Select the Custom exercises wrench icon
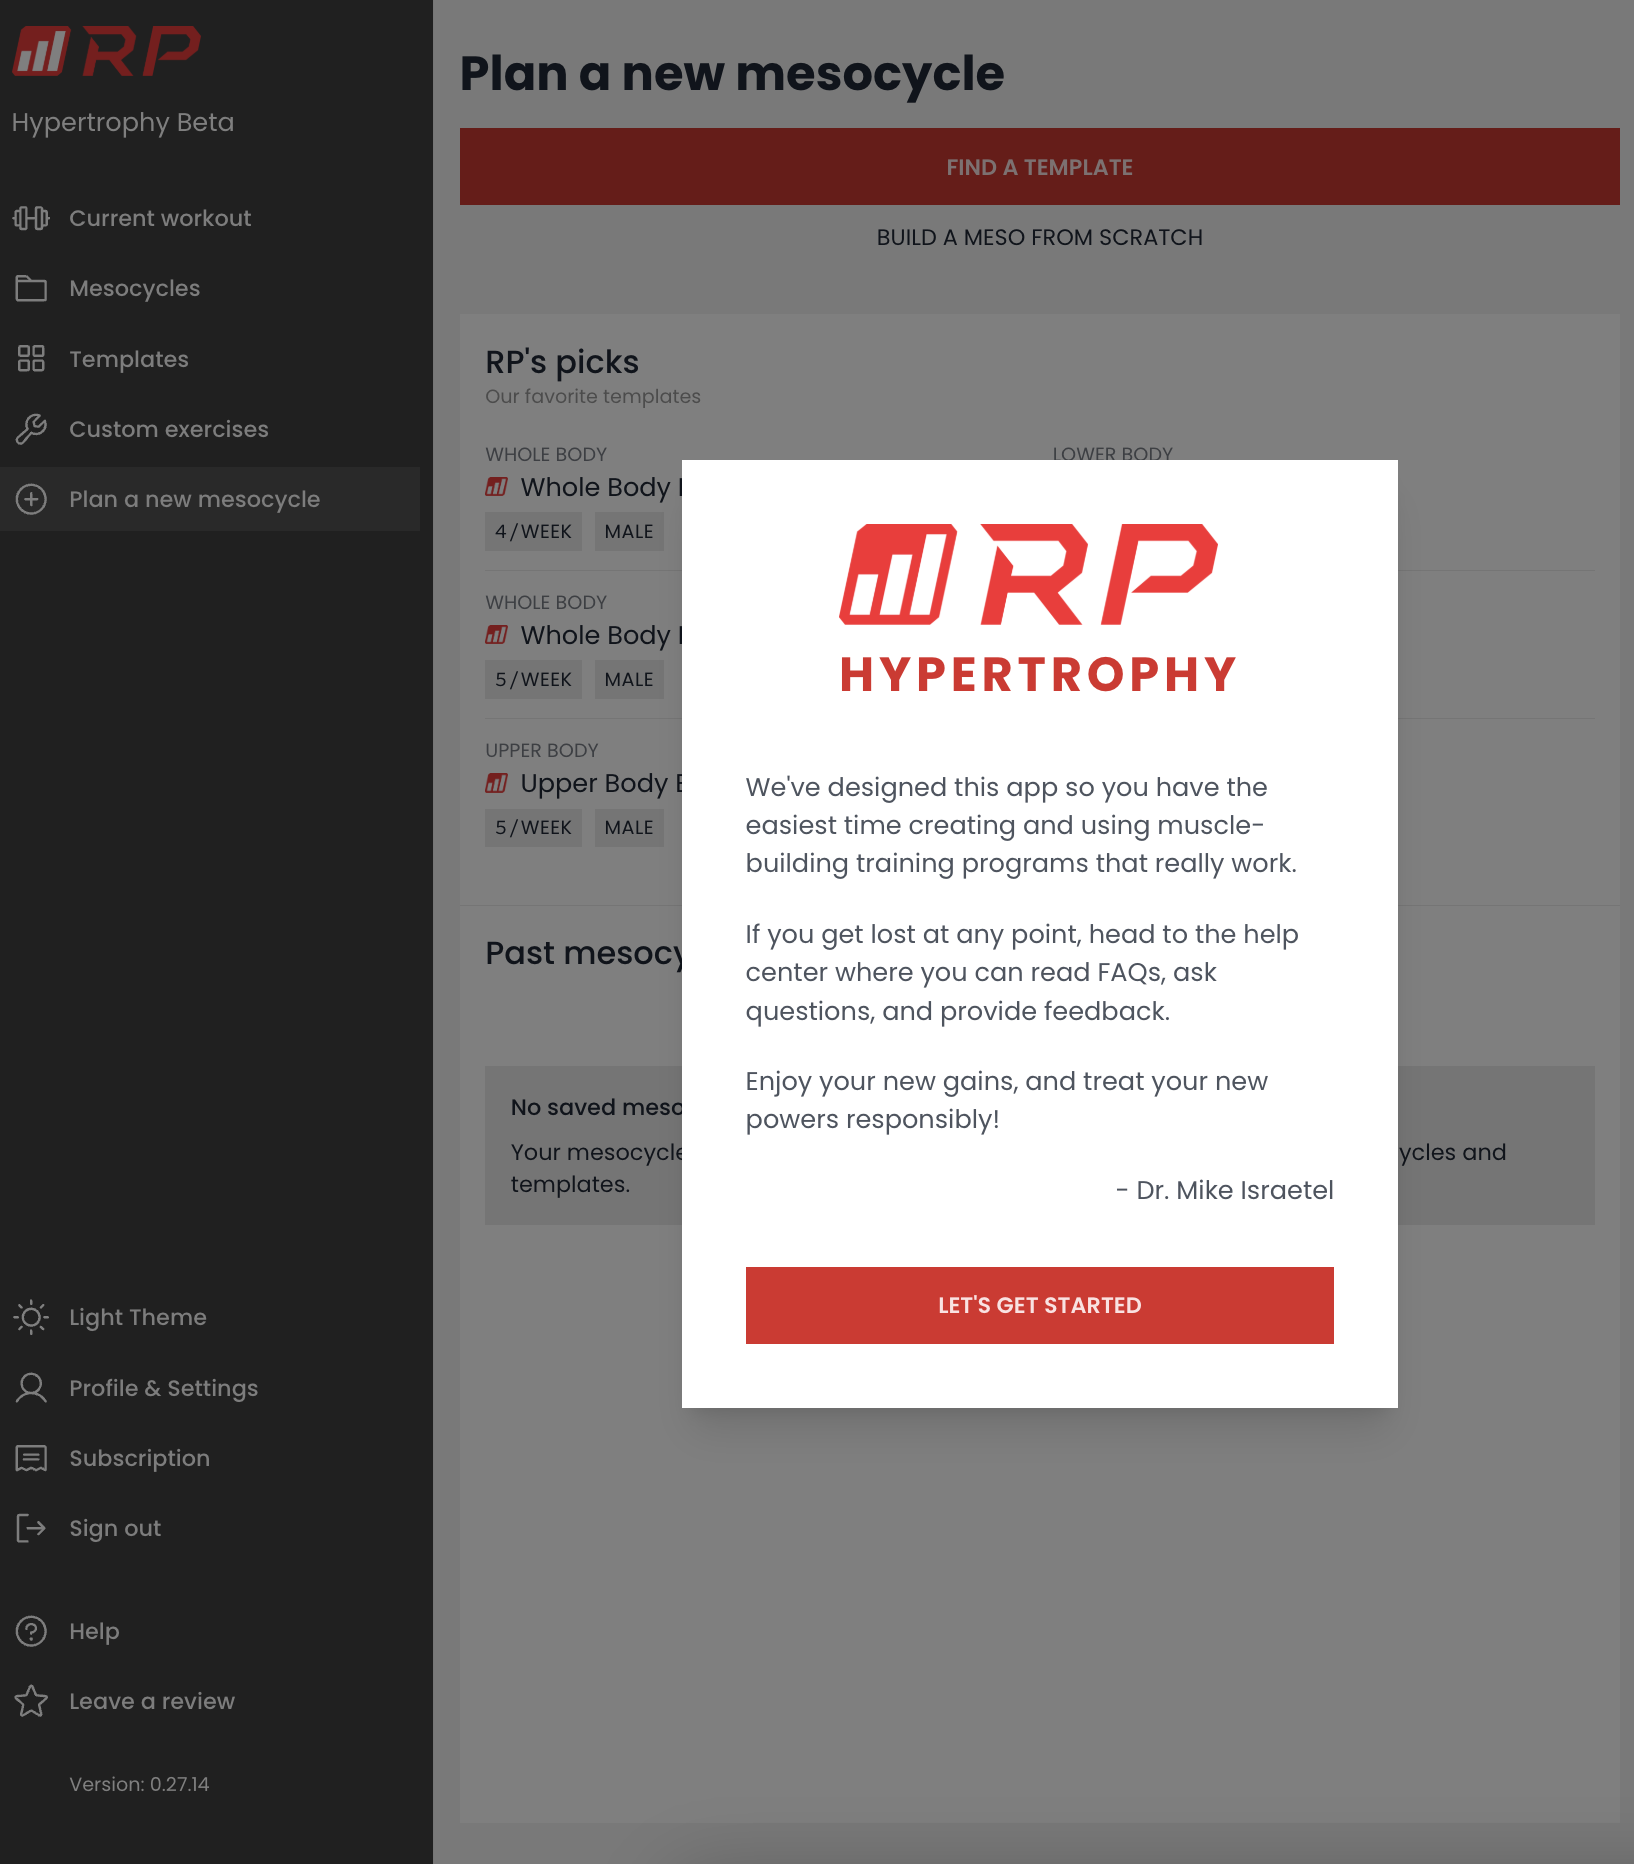1634x1864 pixels. pyautogui.click(x=31, y=429)
